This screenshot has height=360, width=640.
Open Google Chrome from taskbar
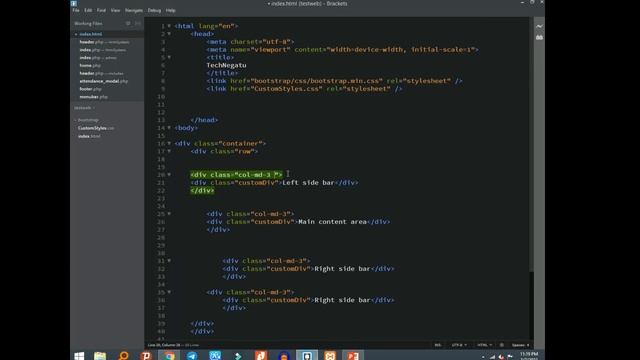pyautogui.click(x=169, y=356)
